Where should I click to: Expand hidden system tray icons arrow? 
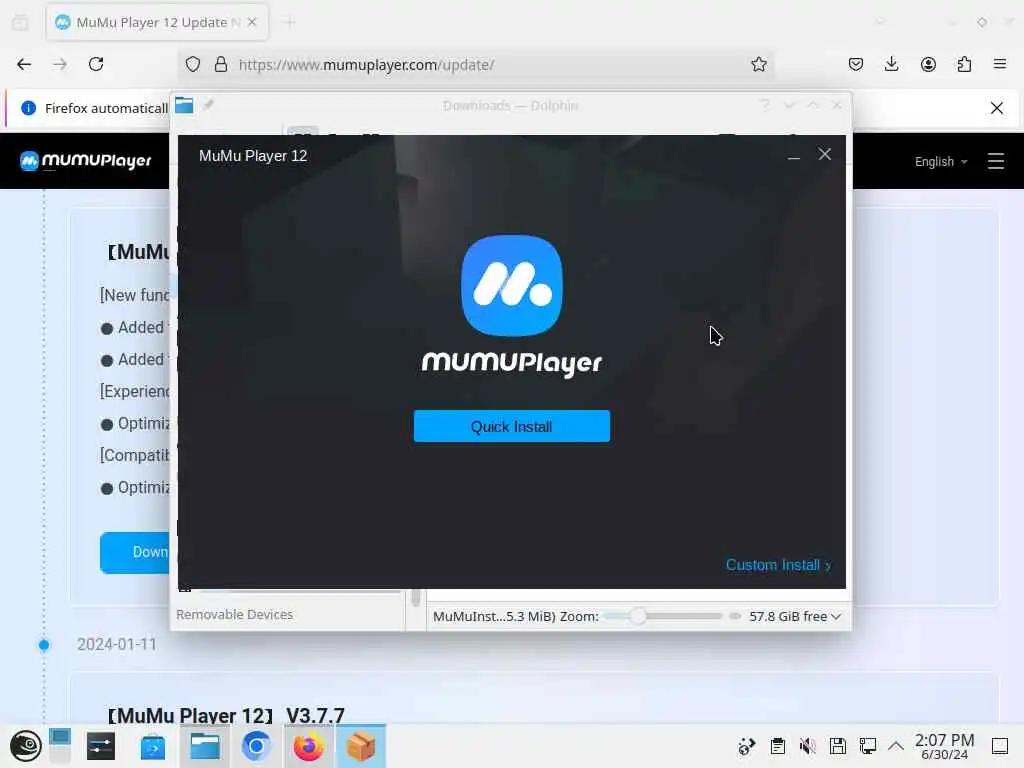[x=896, y=746]
